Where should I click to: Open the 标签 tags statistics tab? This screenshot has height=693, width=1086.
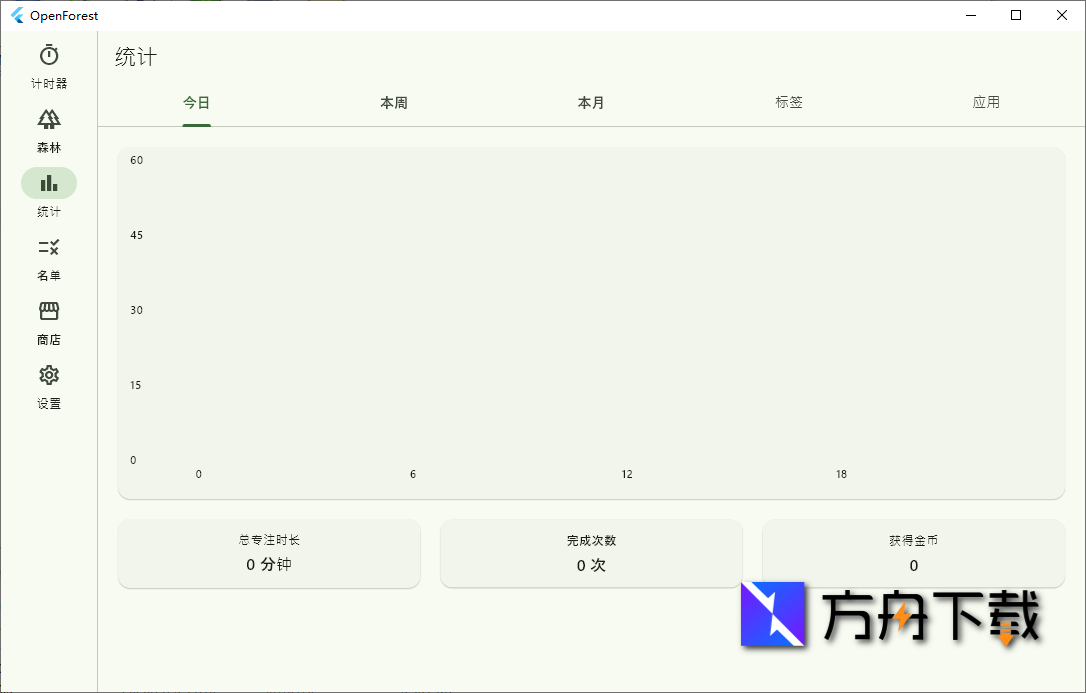pyautogui.click(x=789, y=101)
